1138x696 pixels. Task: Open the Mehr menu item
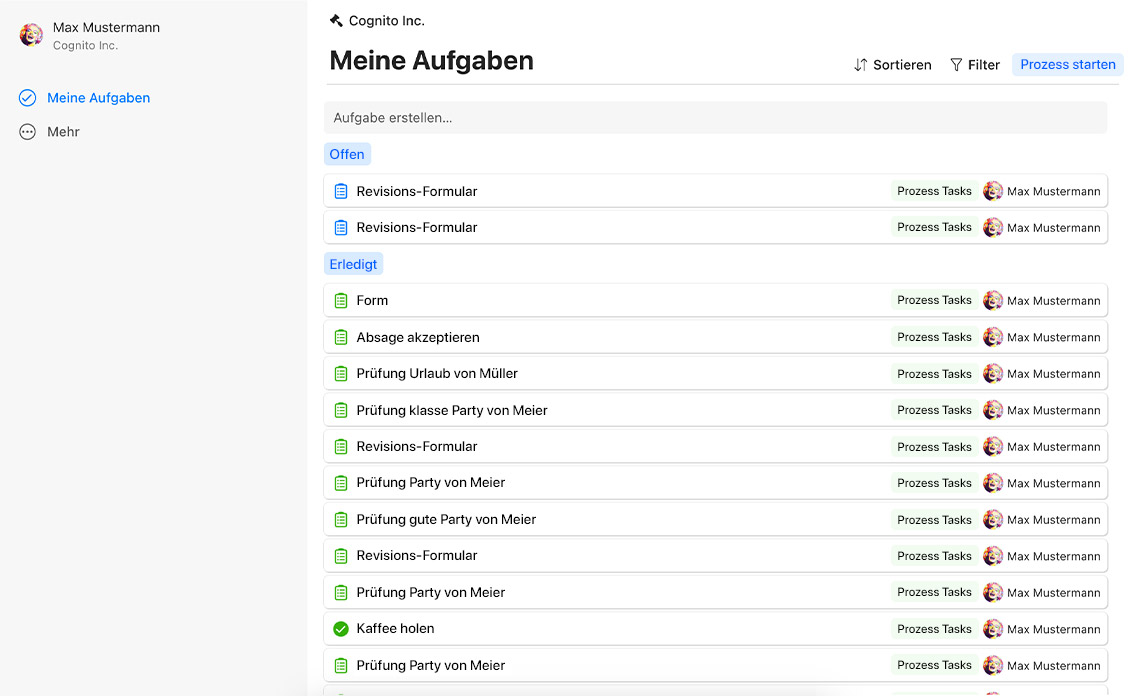pos(63,132)
